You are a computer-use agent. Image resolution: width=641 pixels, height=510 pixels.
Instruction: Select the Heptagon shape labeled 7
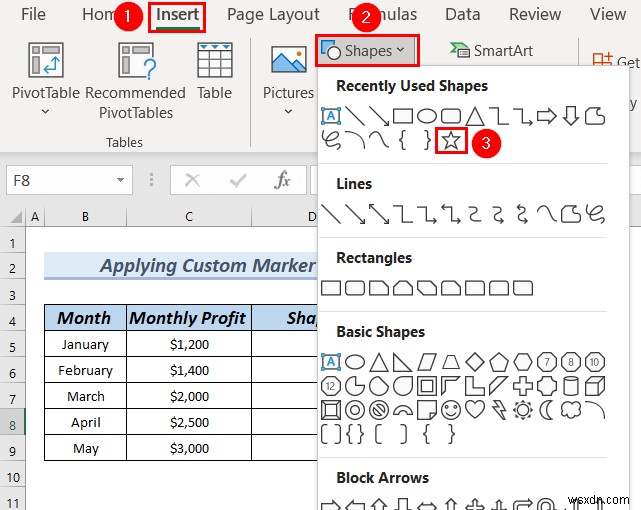547,362
